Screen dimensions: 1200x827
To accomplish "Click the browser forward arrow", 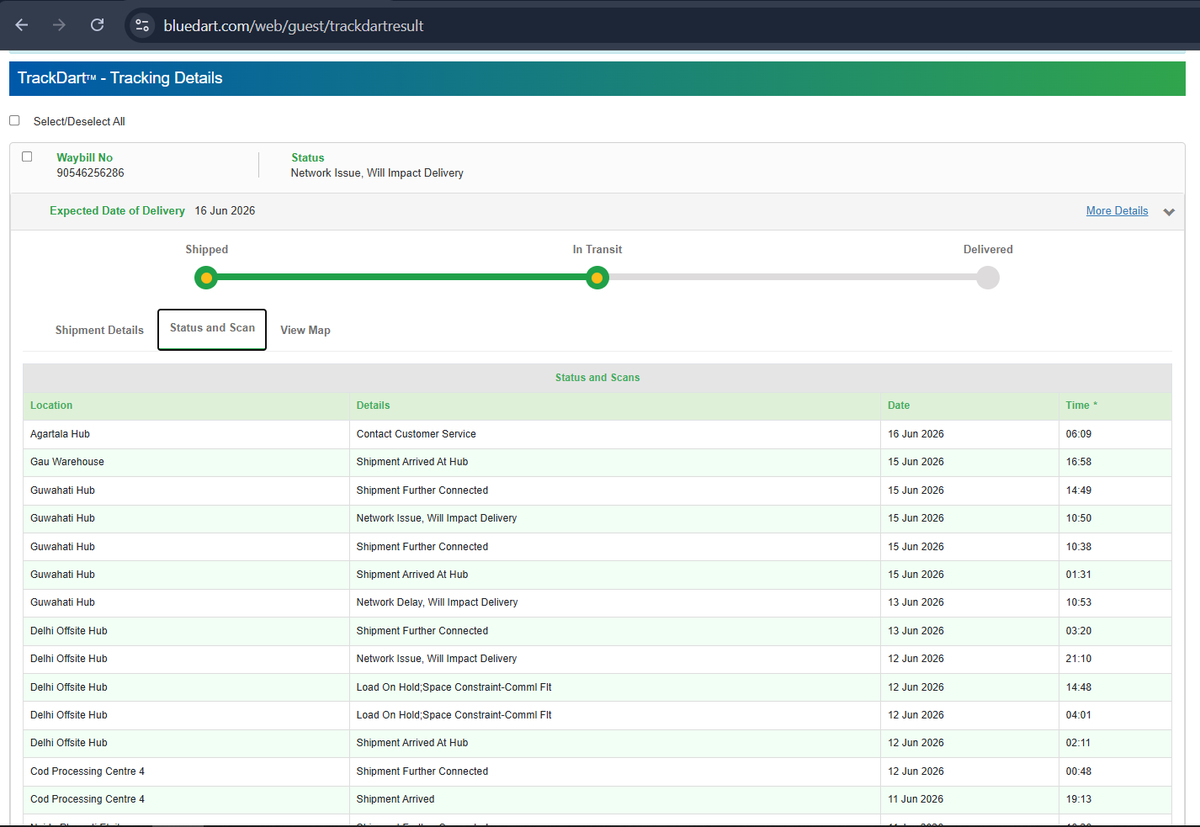I will coord(59,25).
